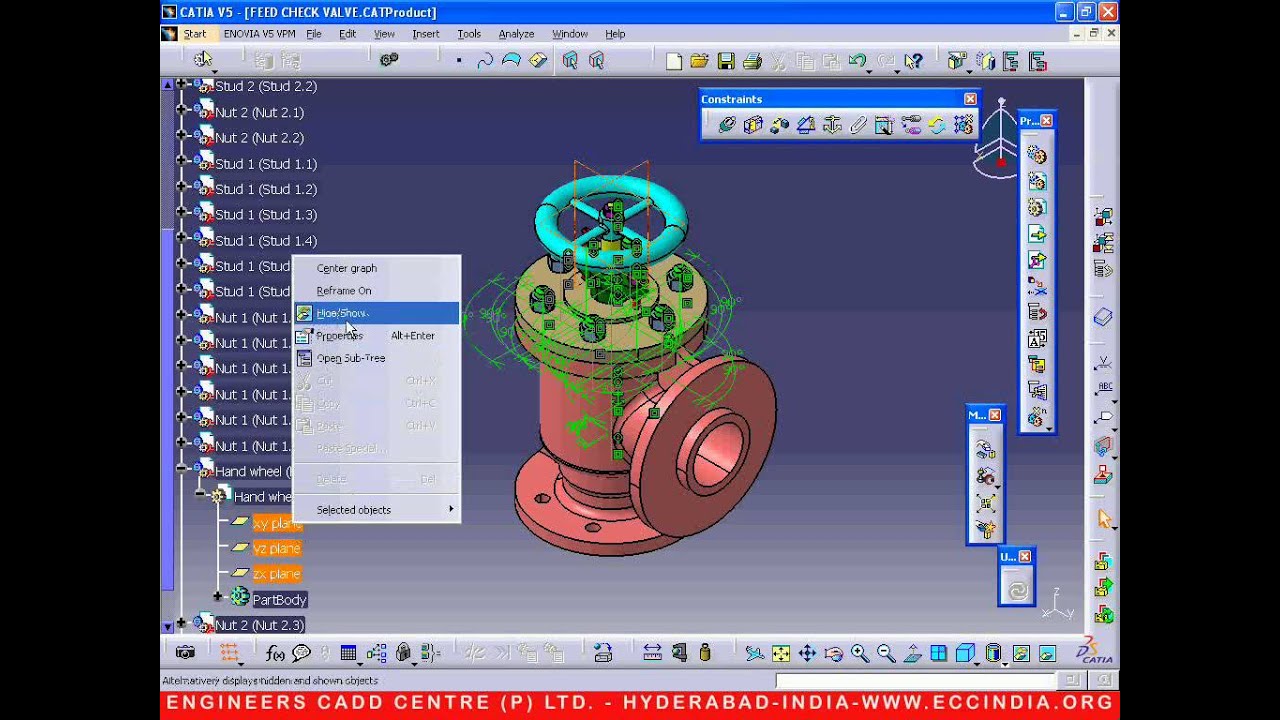The image size is (1280, 720).
Task: Click the Fly Mode icon
Action: pos(755,653)
